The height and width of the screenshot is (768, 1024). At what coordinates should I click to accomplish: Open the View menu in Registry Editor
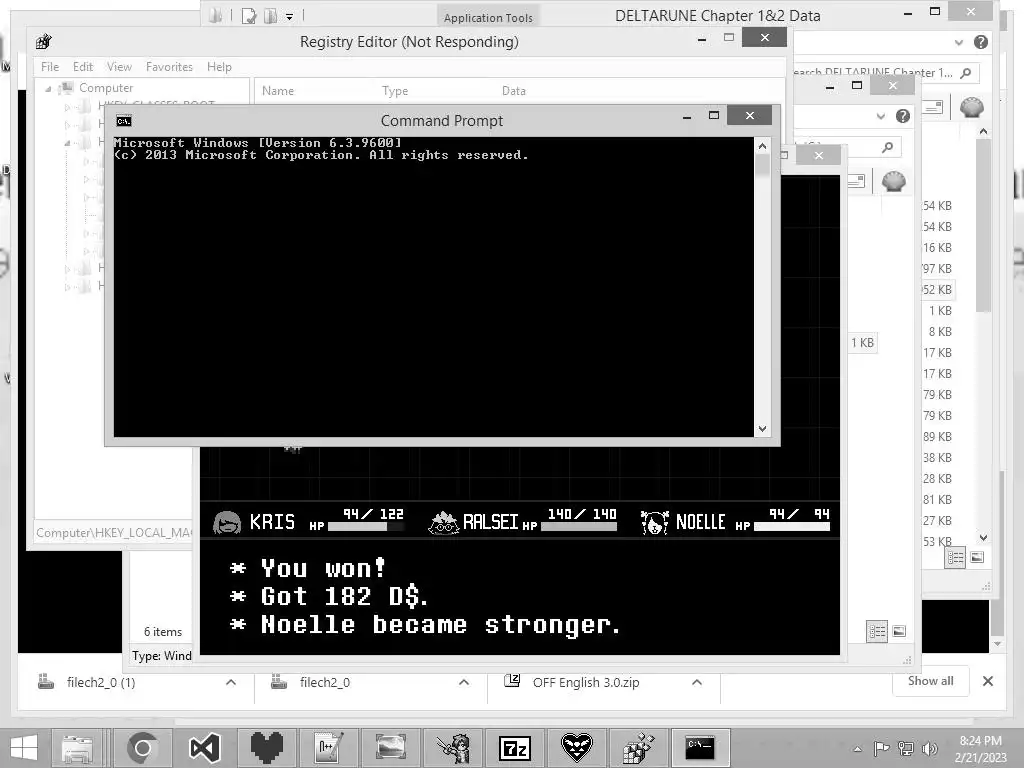coord(119,67)
